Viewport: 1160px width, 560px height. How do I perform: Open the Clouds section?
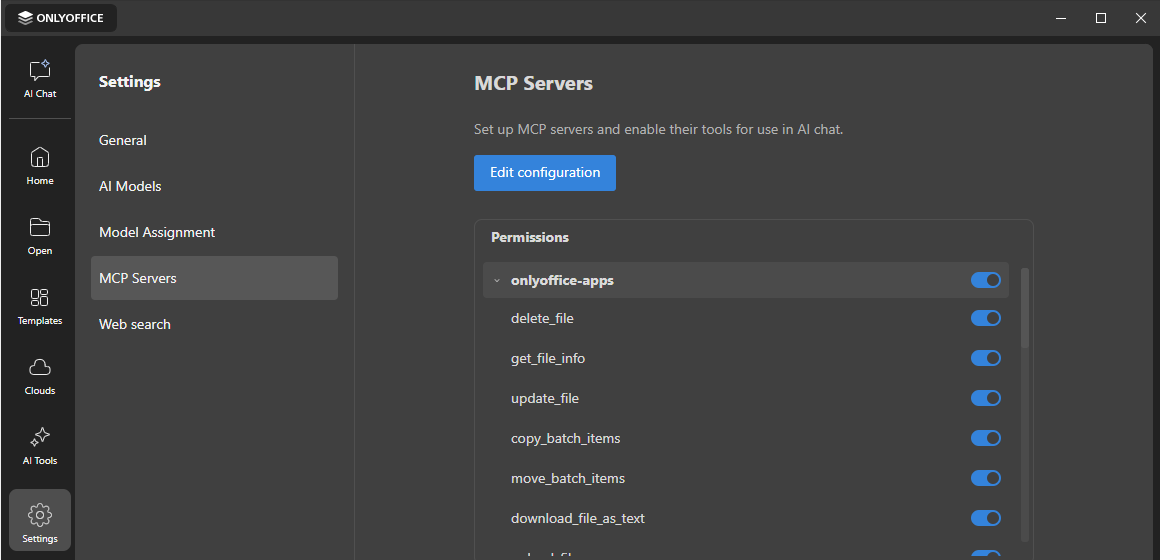tap(40, 376)
